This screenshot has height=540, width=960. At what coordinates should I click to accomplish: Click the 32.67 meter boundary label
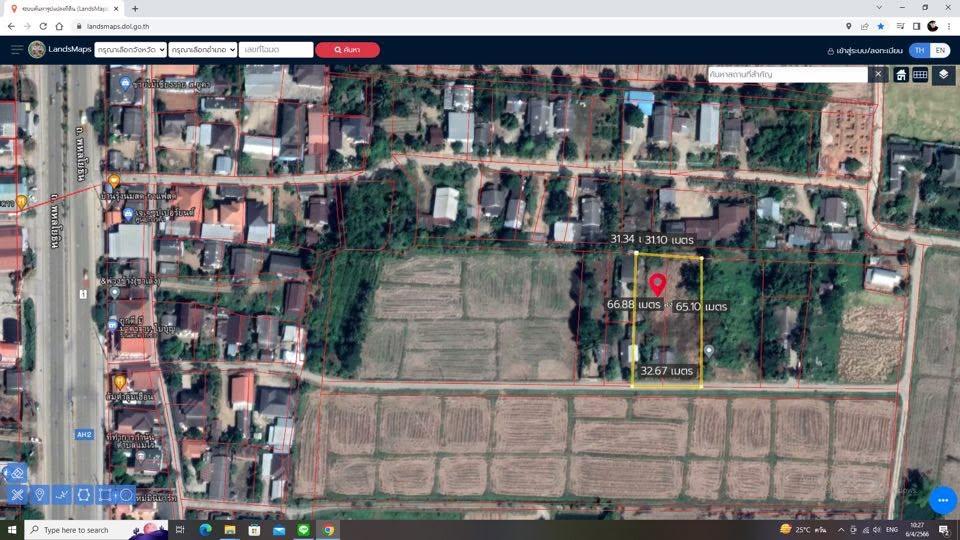click(667, 371)
